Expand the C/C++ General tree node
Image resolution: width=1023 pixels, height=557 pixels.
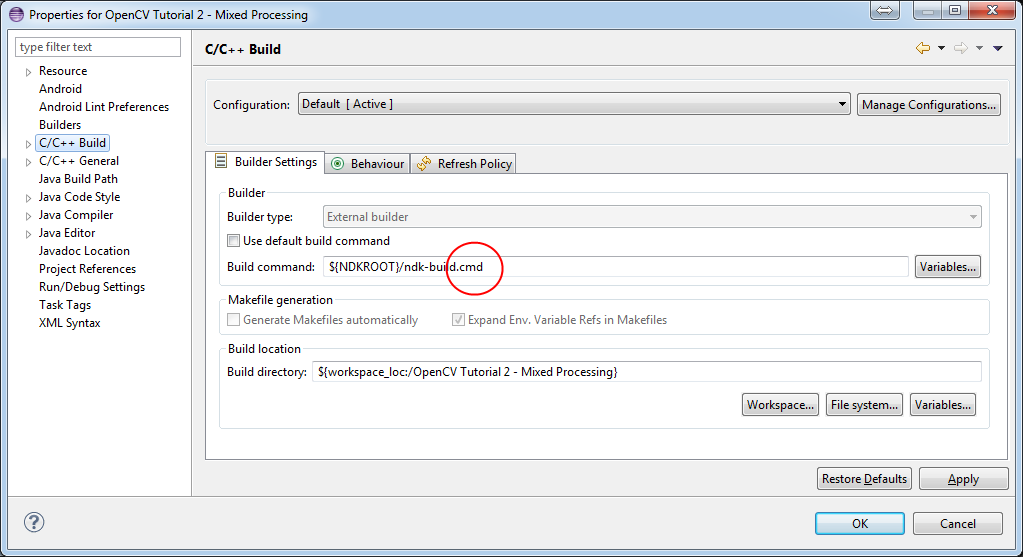(28, 162)
